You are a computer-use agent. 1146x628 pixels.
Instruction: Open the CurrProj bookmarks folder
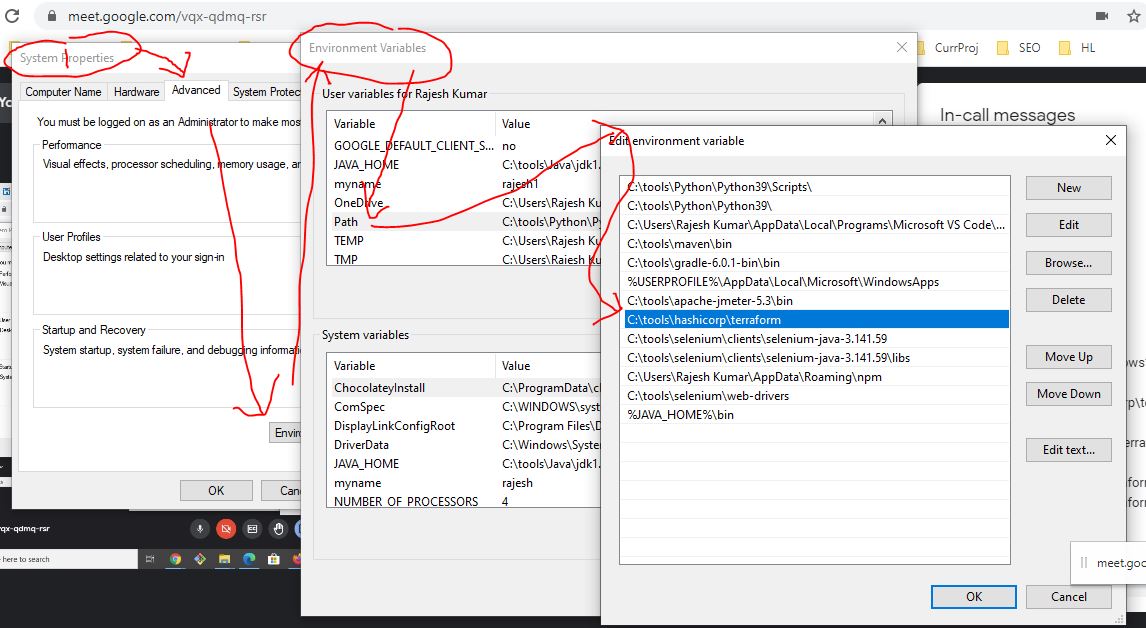[948, 47]
